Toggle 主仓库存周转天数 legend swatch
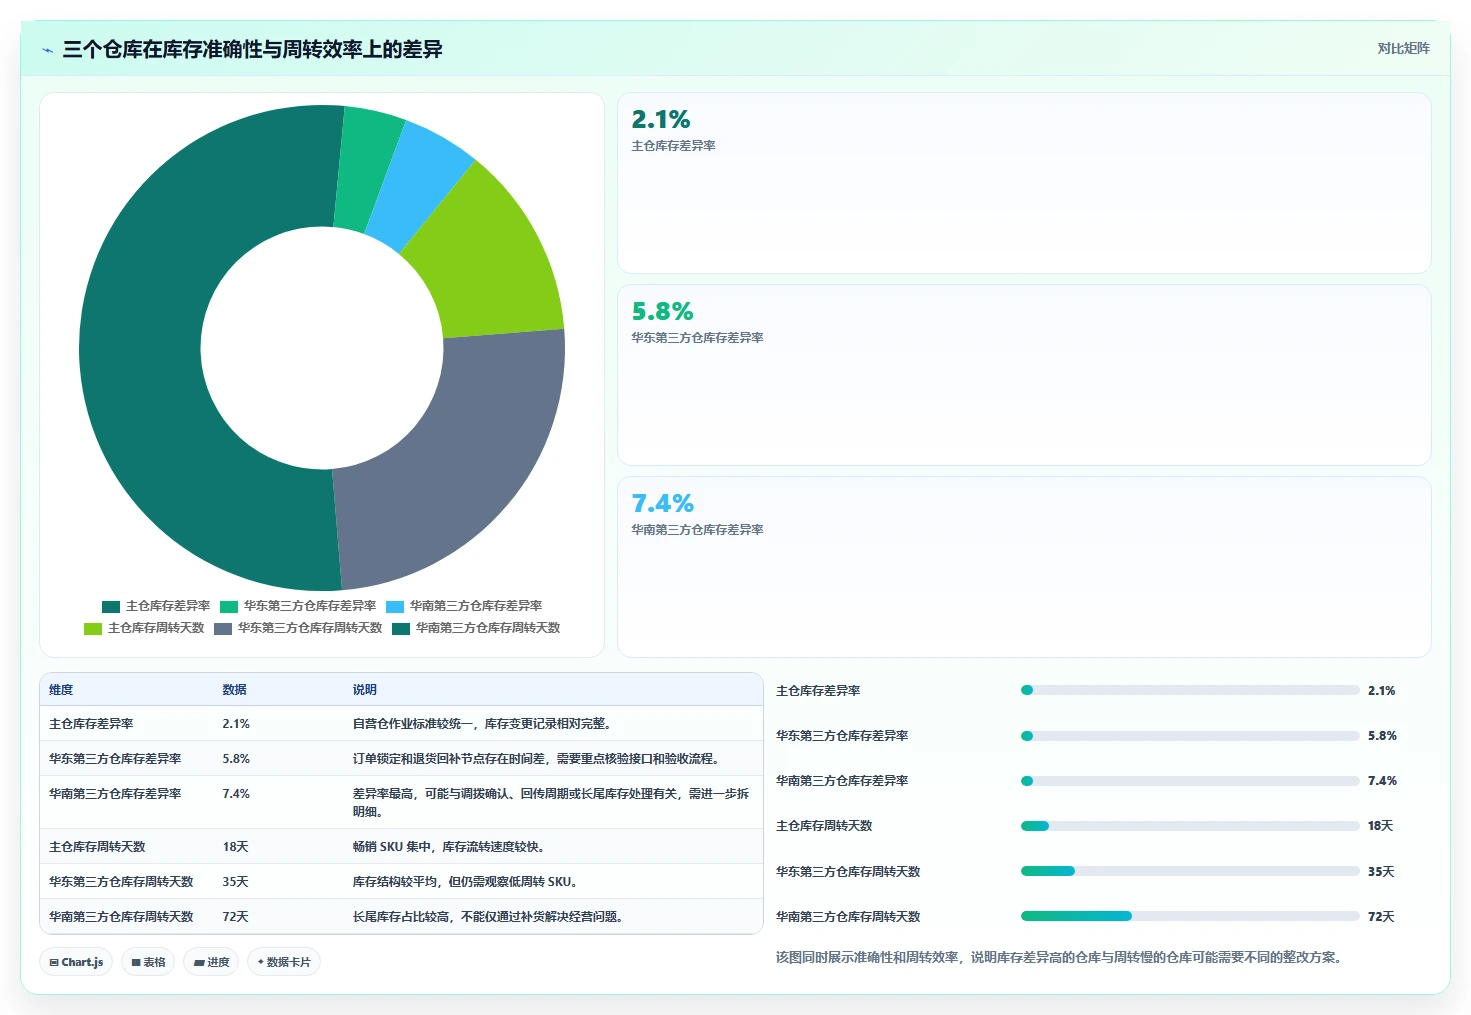This screenshot has width=1471, height=1015. pos(93,629)
